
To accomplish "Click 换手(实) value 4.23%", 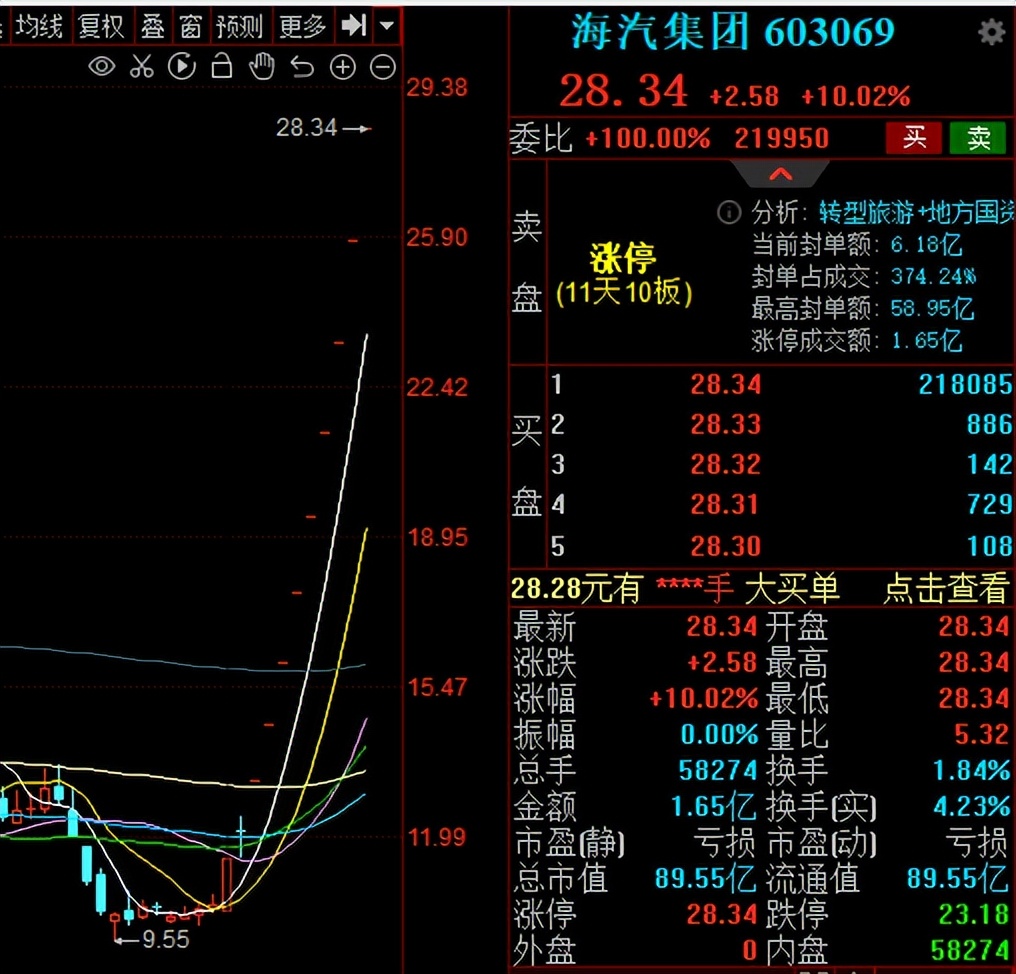I will click(x=971, y=807).
